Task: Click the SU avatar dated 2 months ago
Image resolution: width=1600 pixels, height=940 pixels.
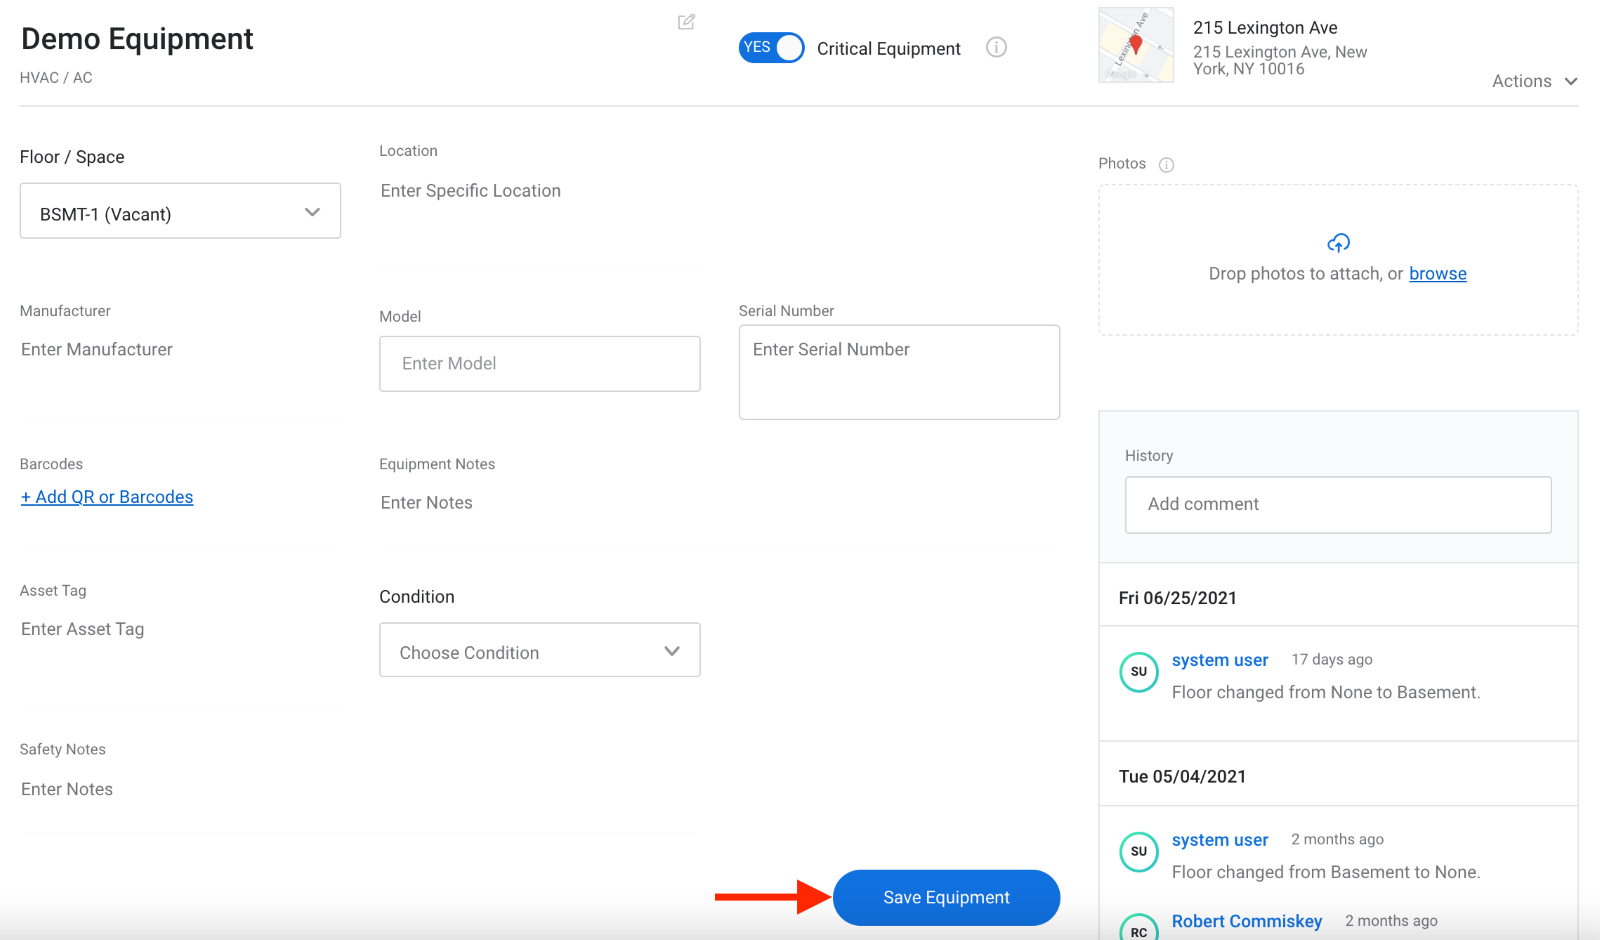Action: point(1139,852)
